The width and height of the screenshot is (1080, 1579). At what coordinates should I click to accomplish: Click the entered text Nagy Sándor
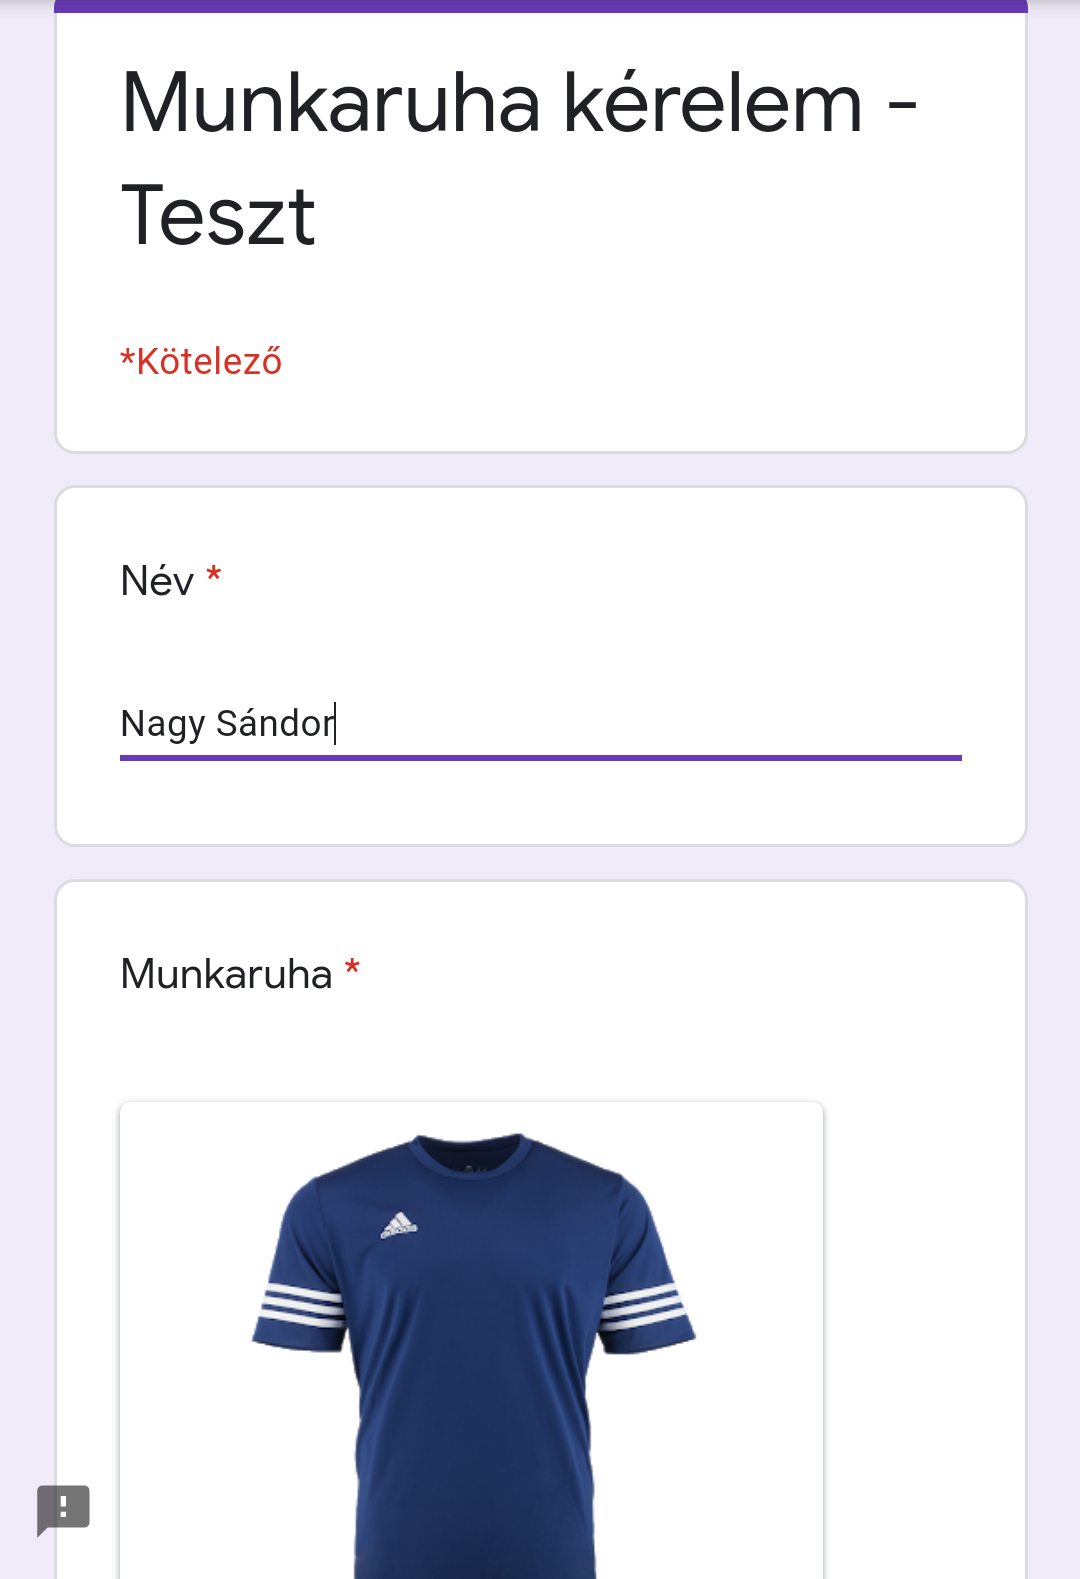(227, 723)
